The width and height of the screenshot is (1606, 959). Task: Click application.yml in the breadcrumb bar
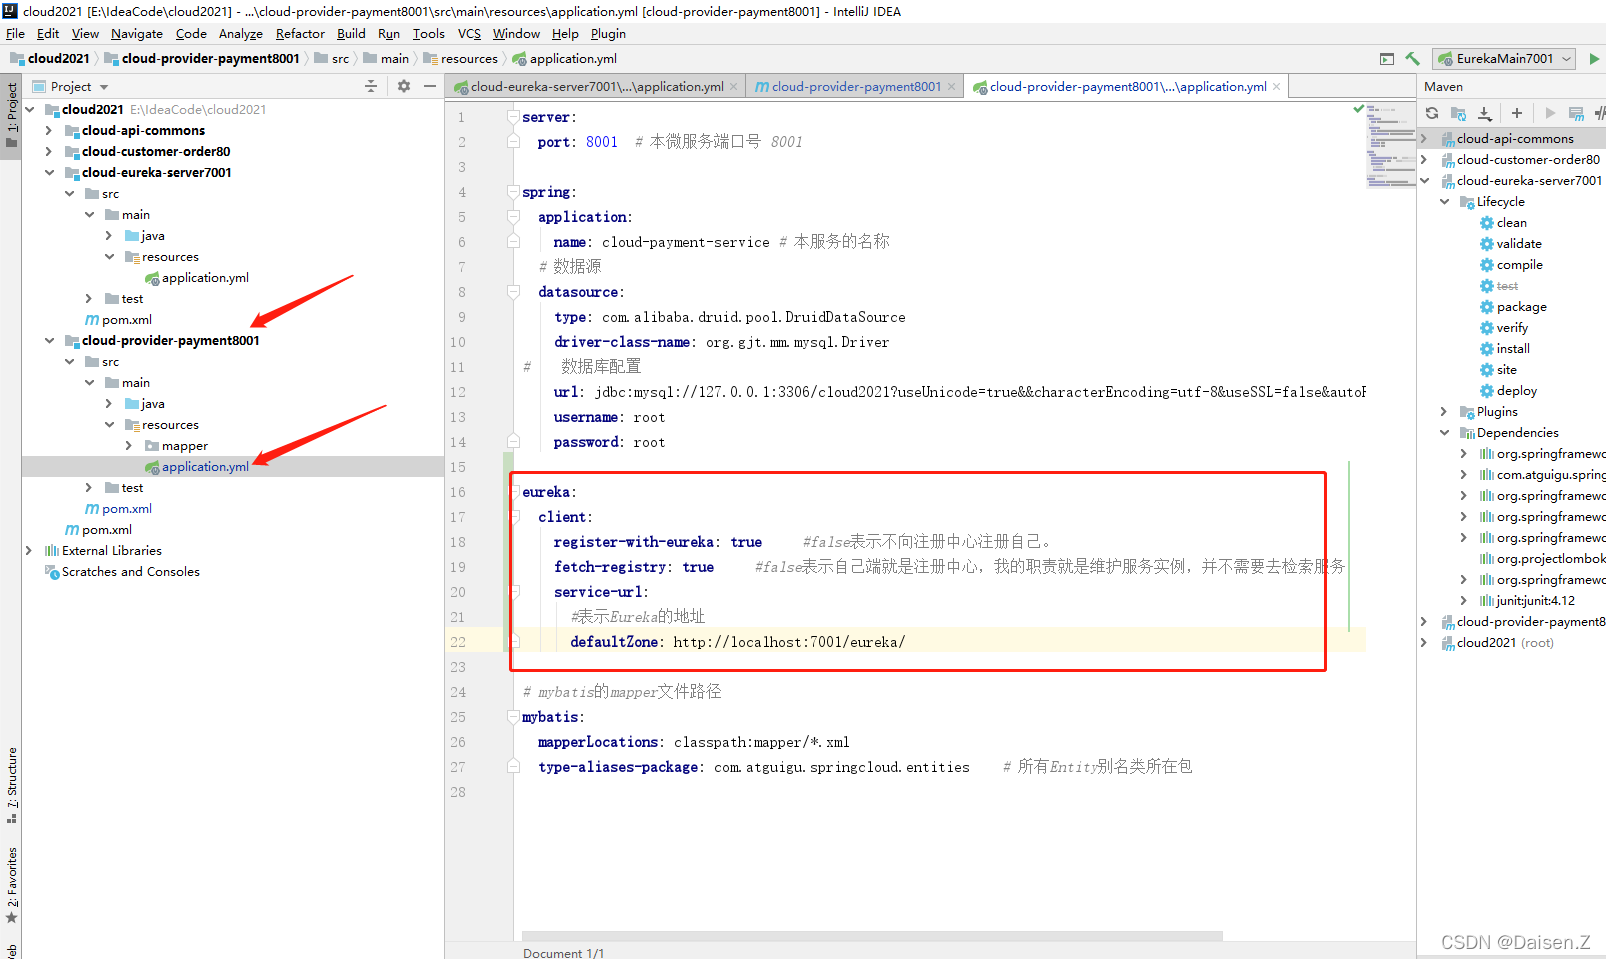[x=565, y=59]
